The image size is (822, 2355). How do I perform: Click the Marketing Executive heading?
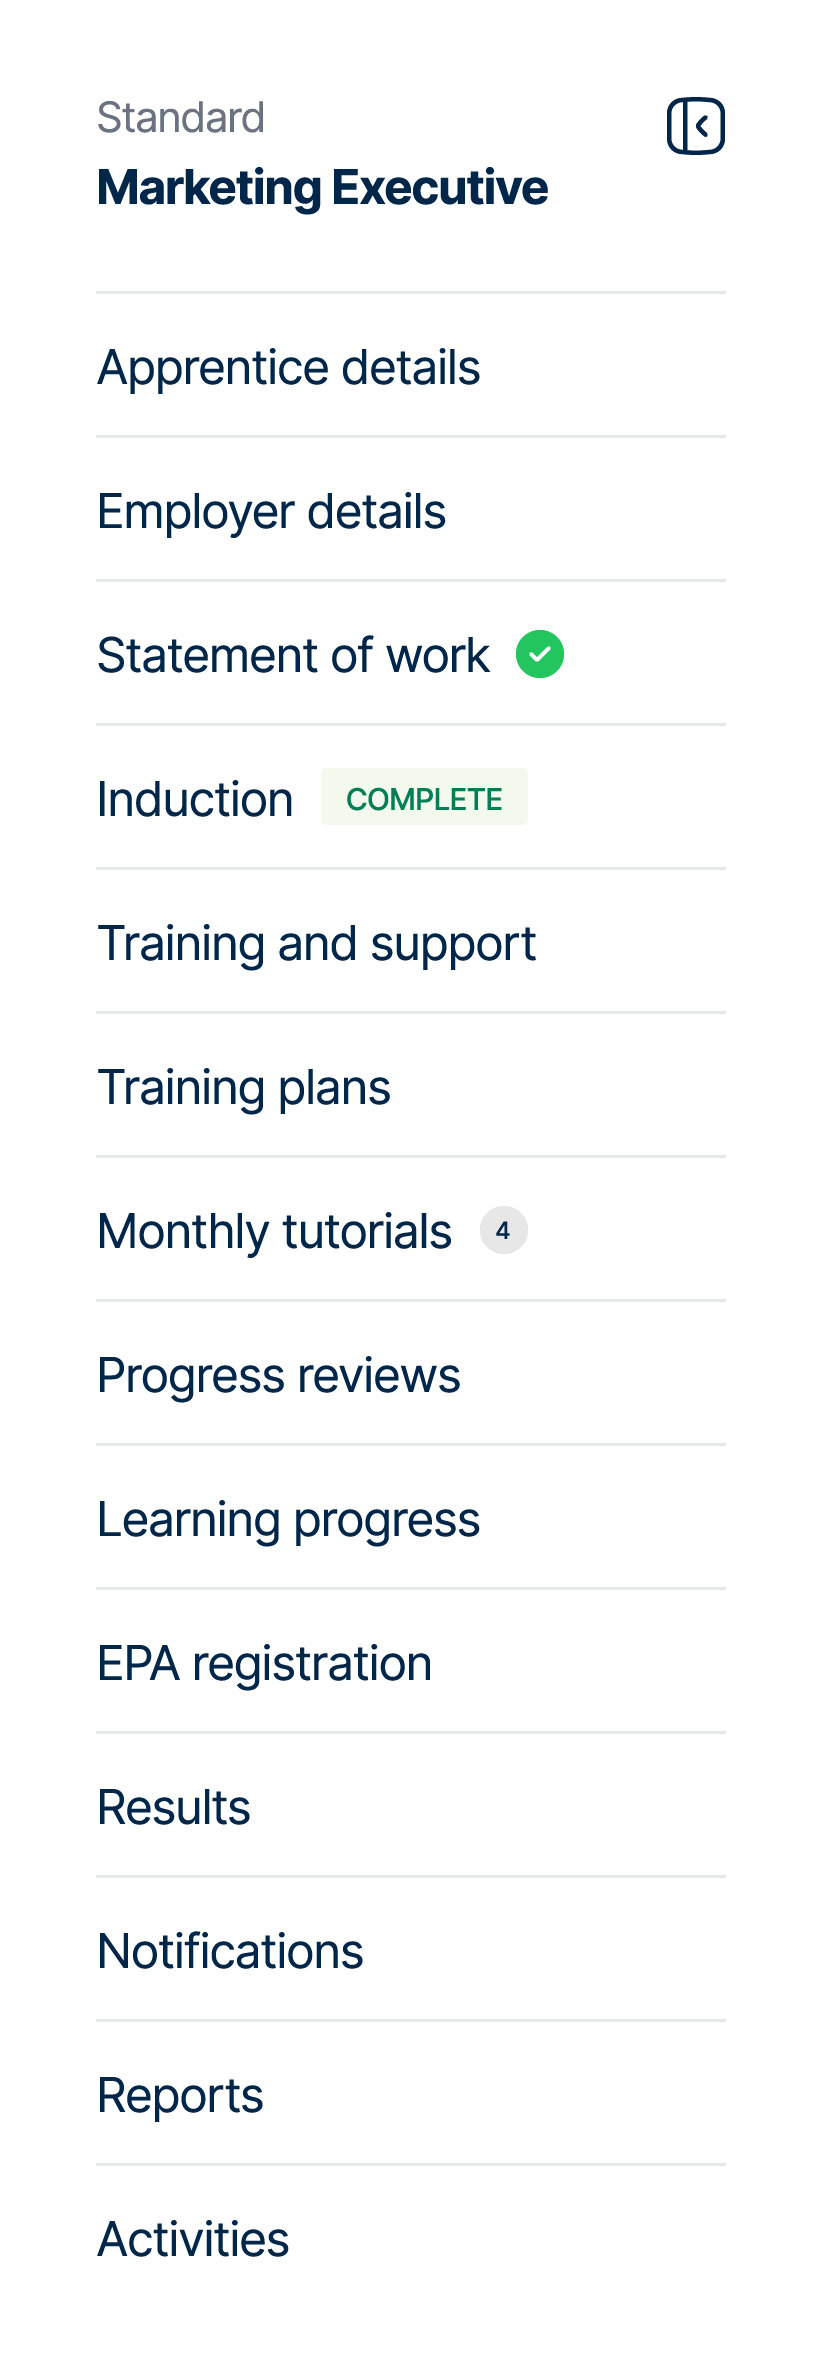[323, 186]
